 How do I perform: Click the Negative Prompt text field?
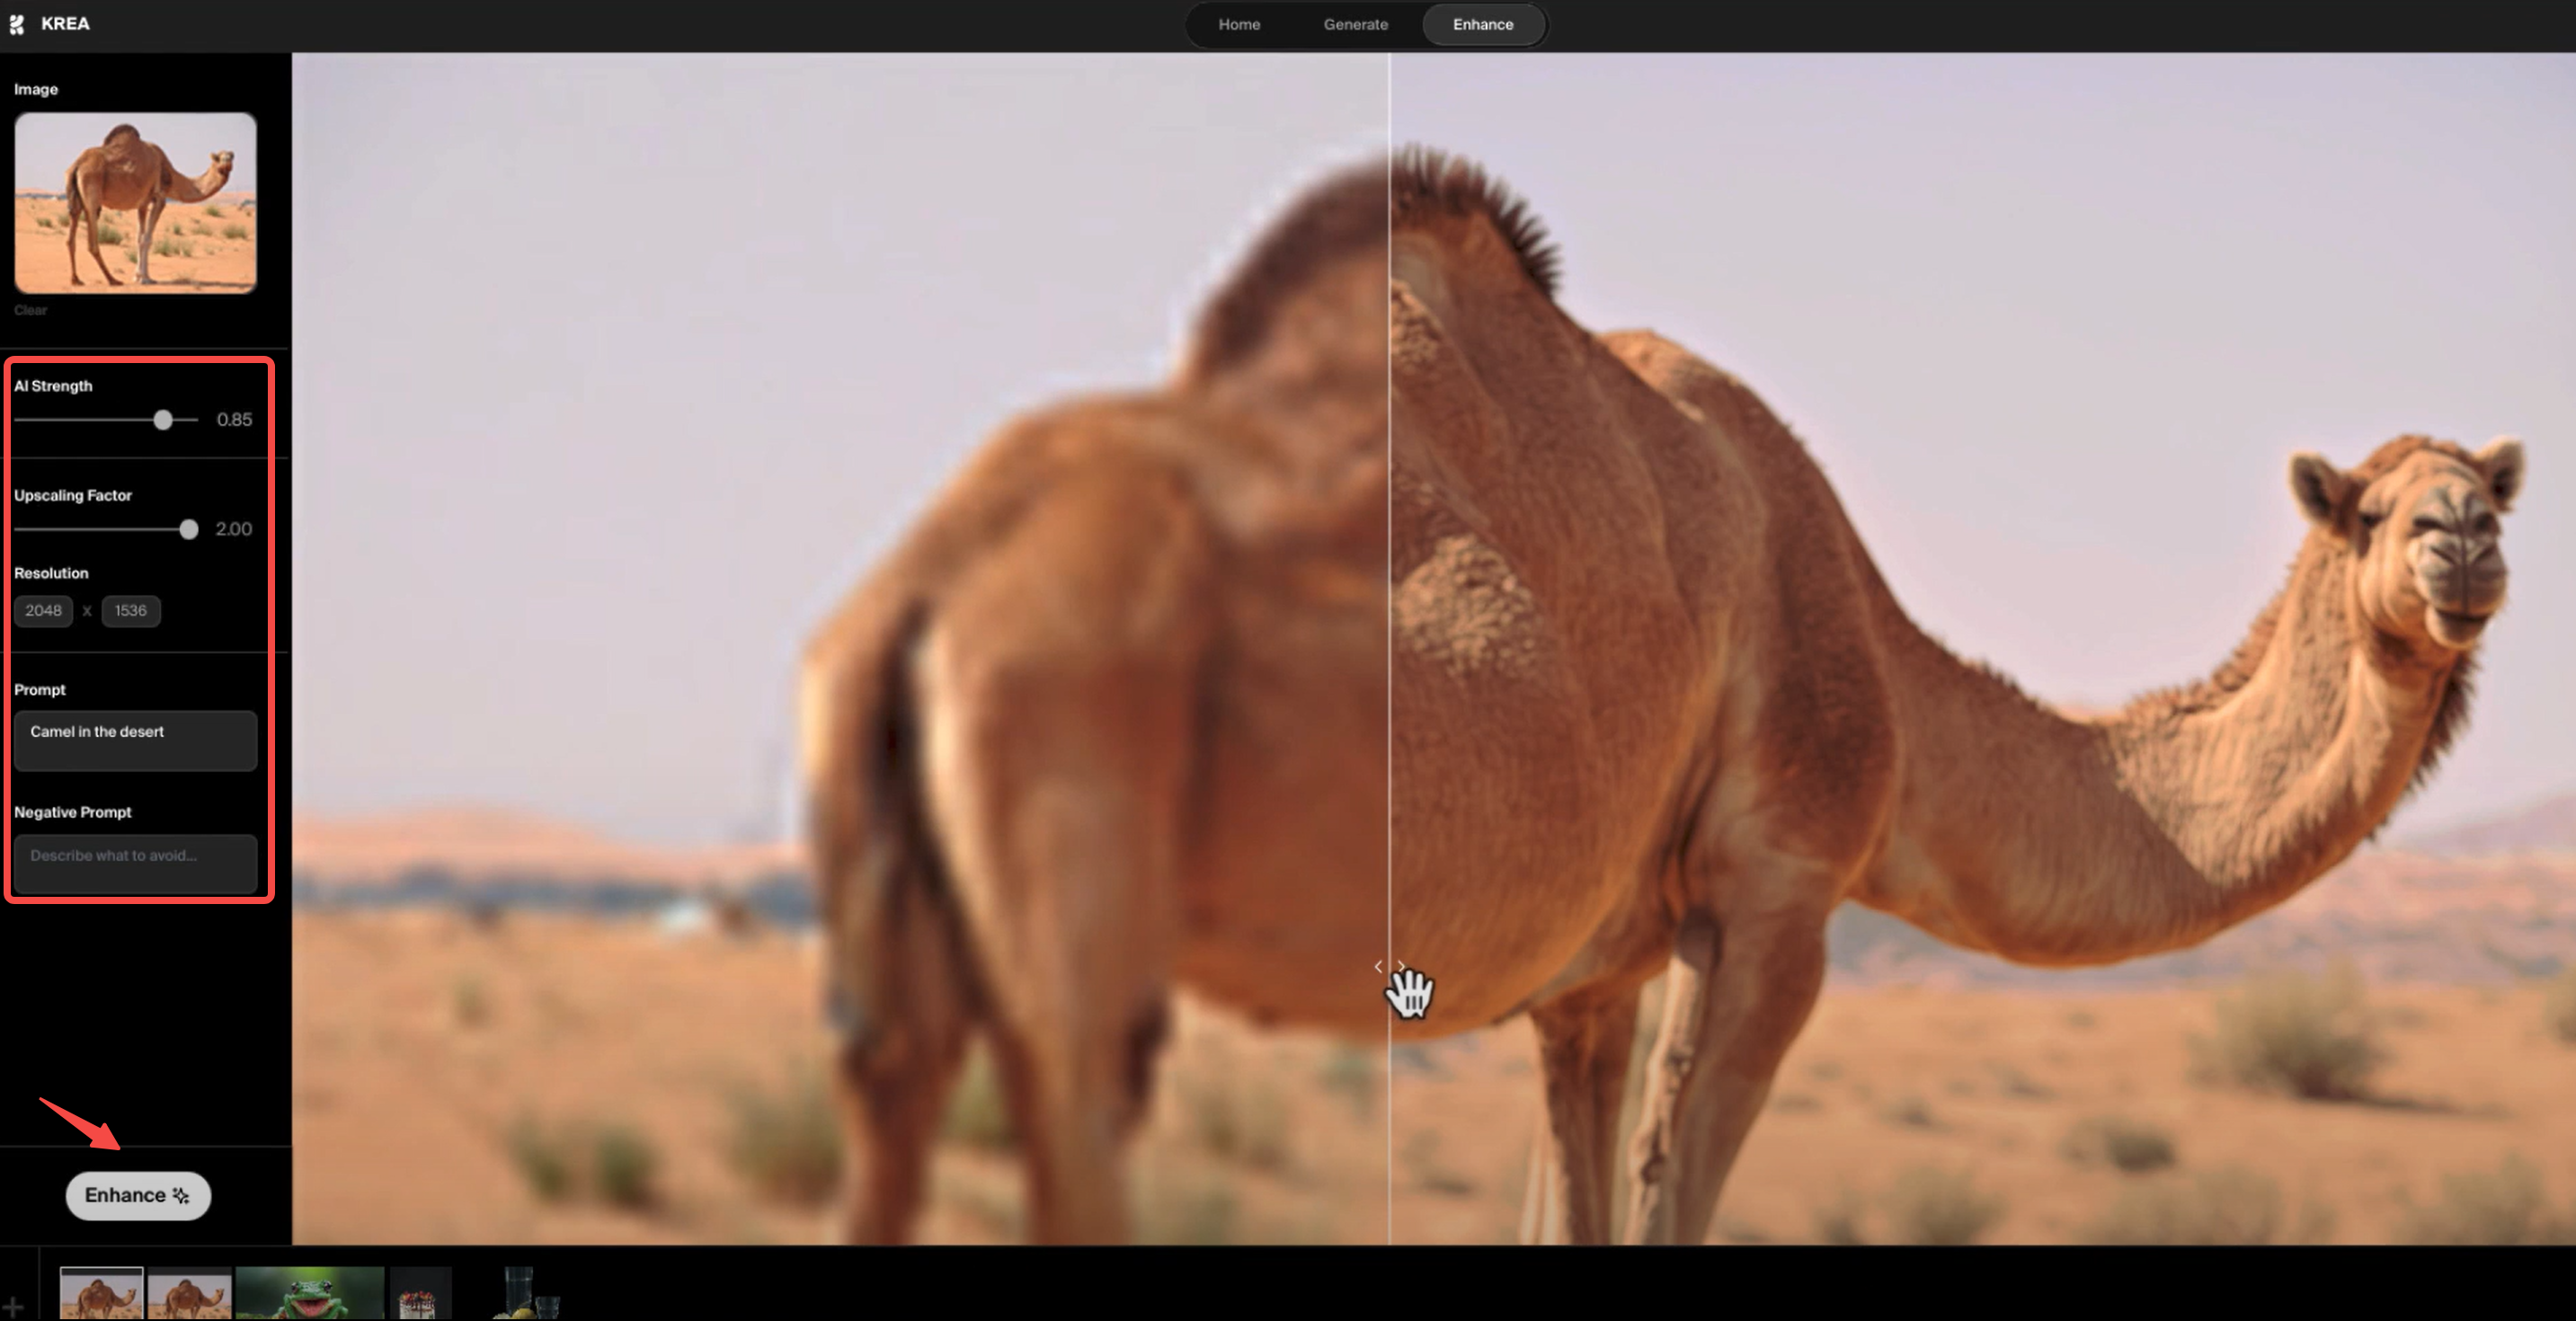click(135, 863)
